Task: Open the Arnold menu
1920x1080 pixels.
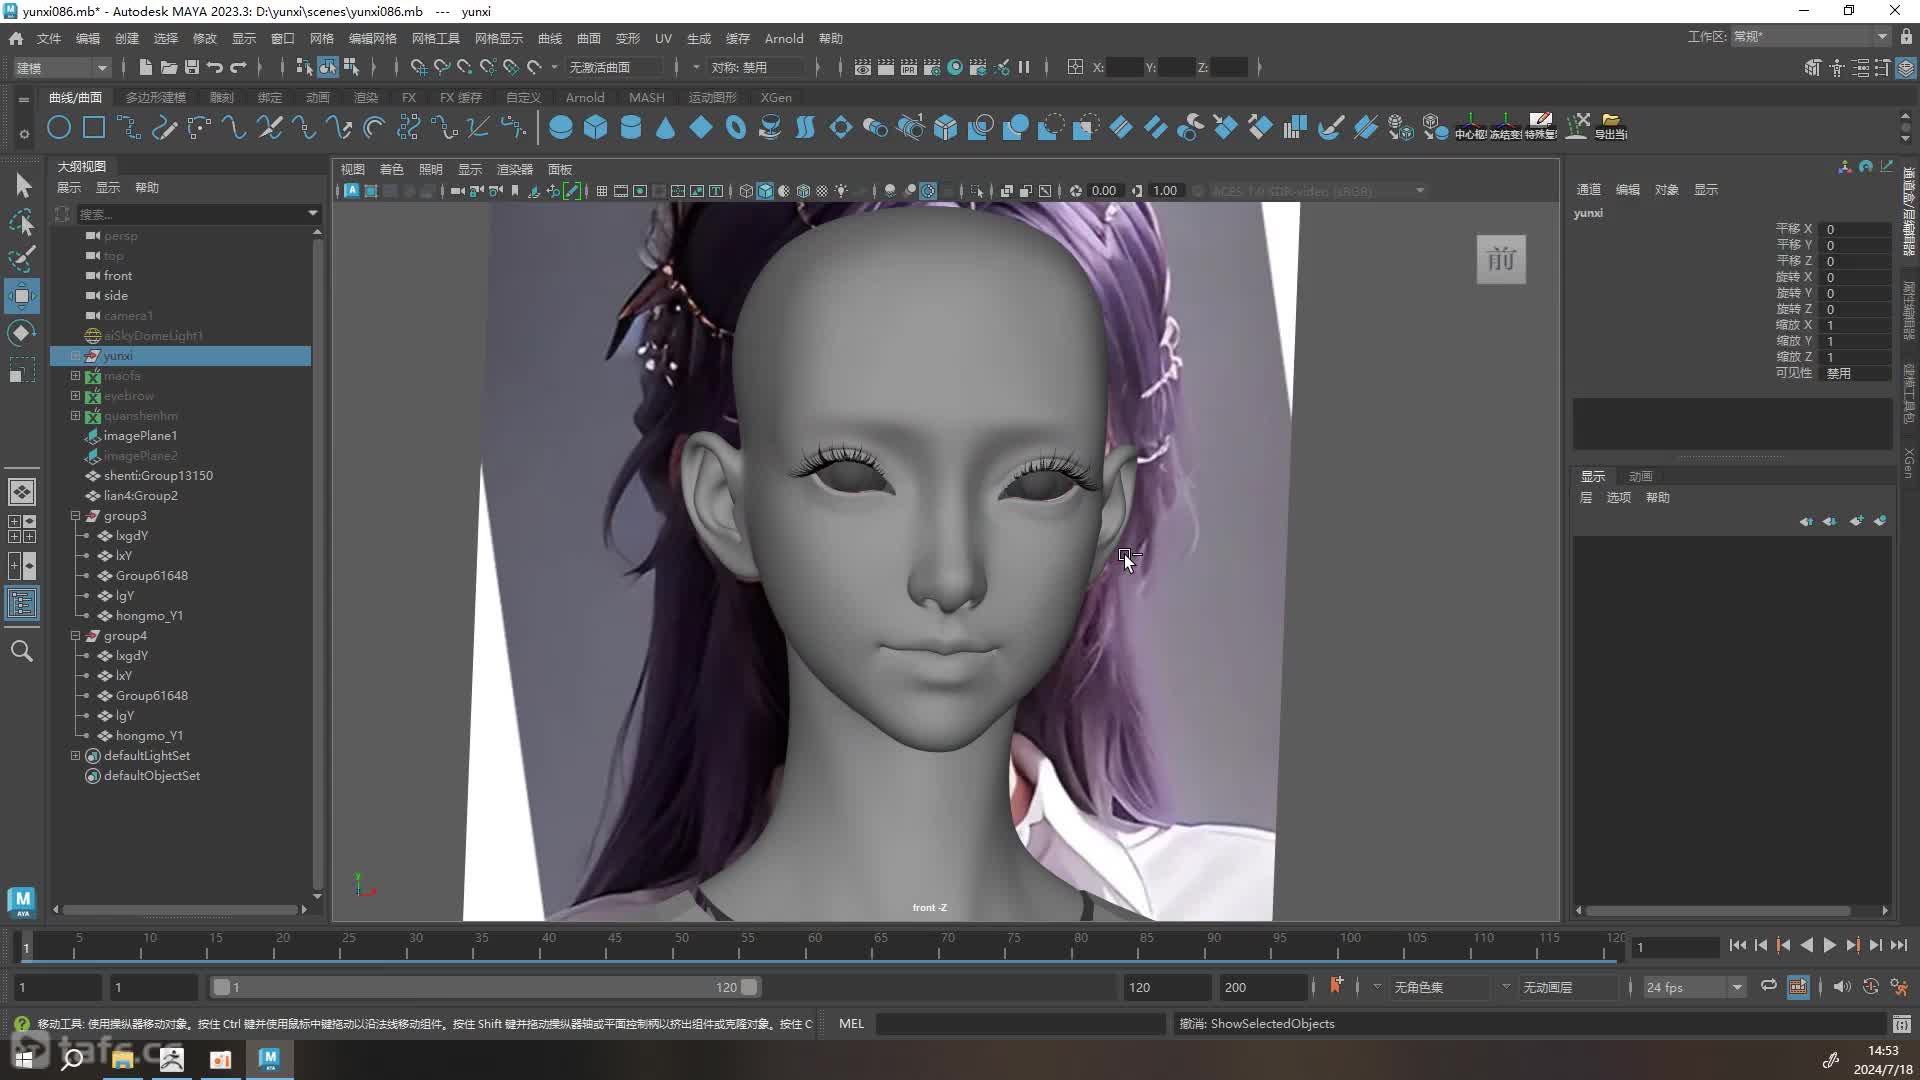Action: coord(784,38)
